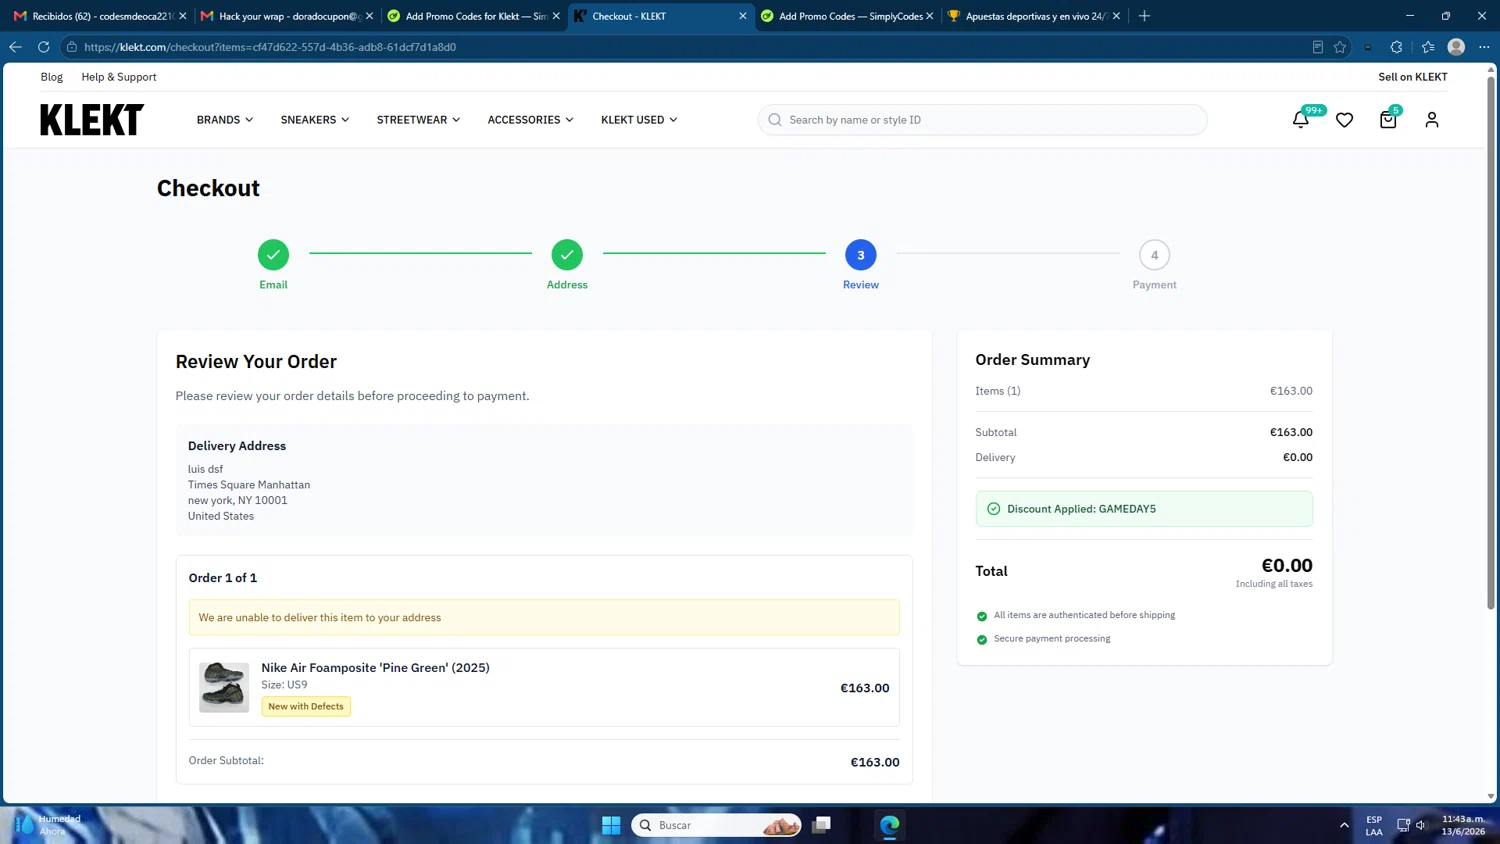The width and height of the screenshot is (1500, 844).
Task: Click the New with Defects badge
Action: point(306,706)
